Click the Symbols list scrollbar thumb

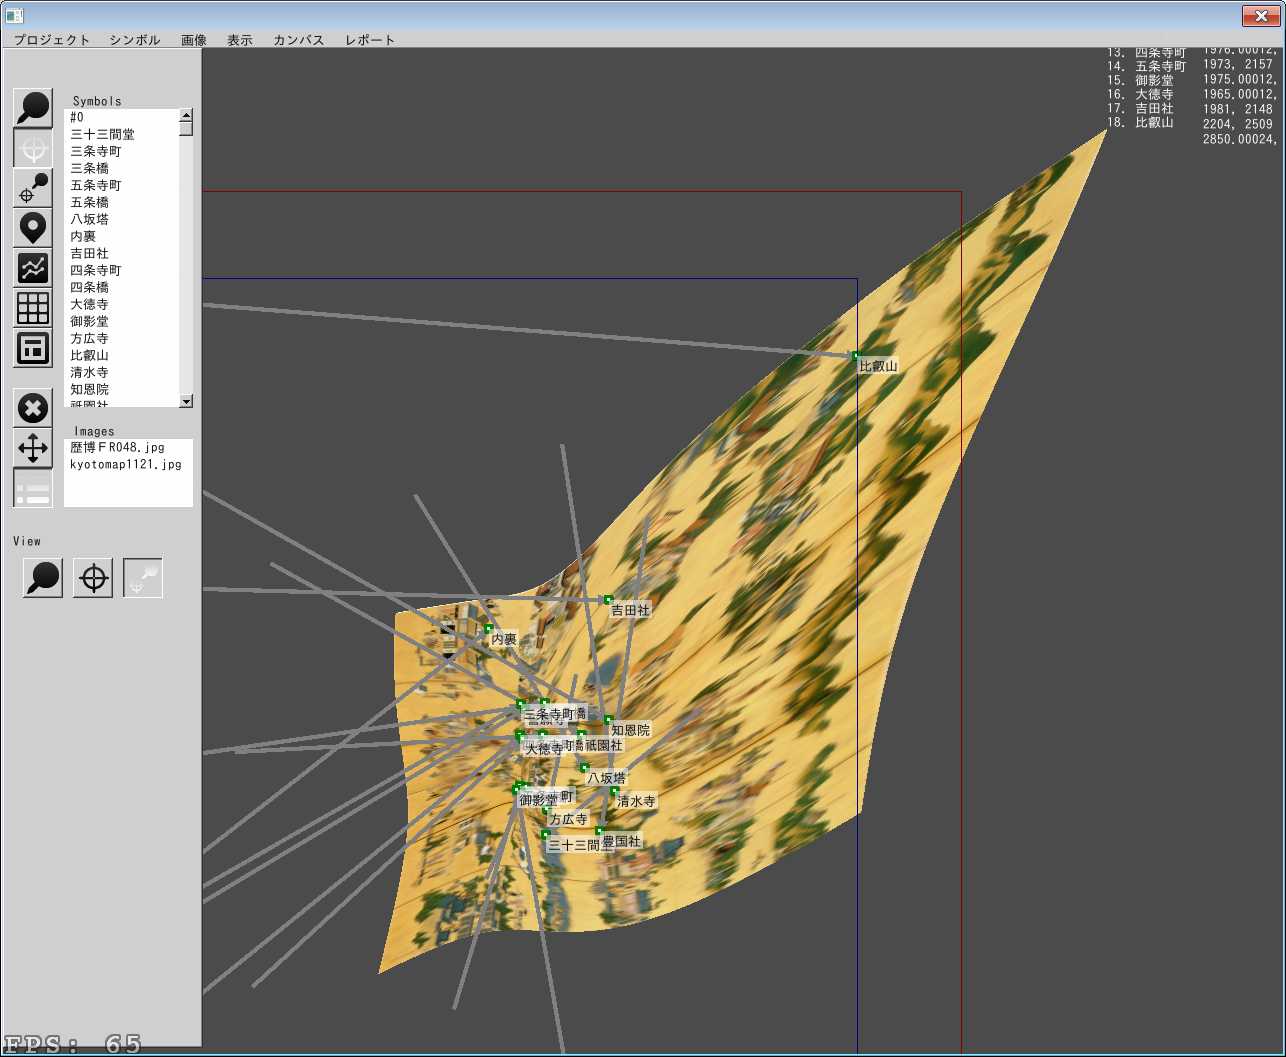186,128
